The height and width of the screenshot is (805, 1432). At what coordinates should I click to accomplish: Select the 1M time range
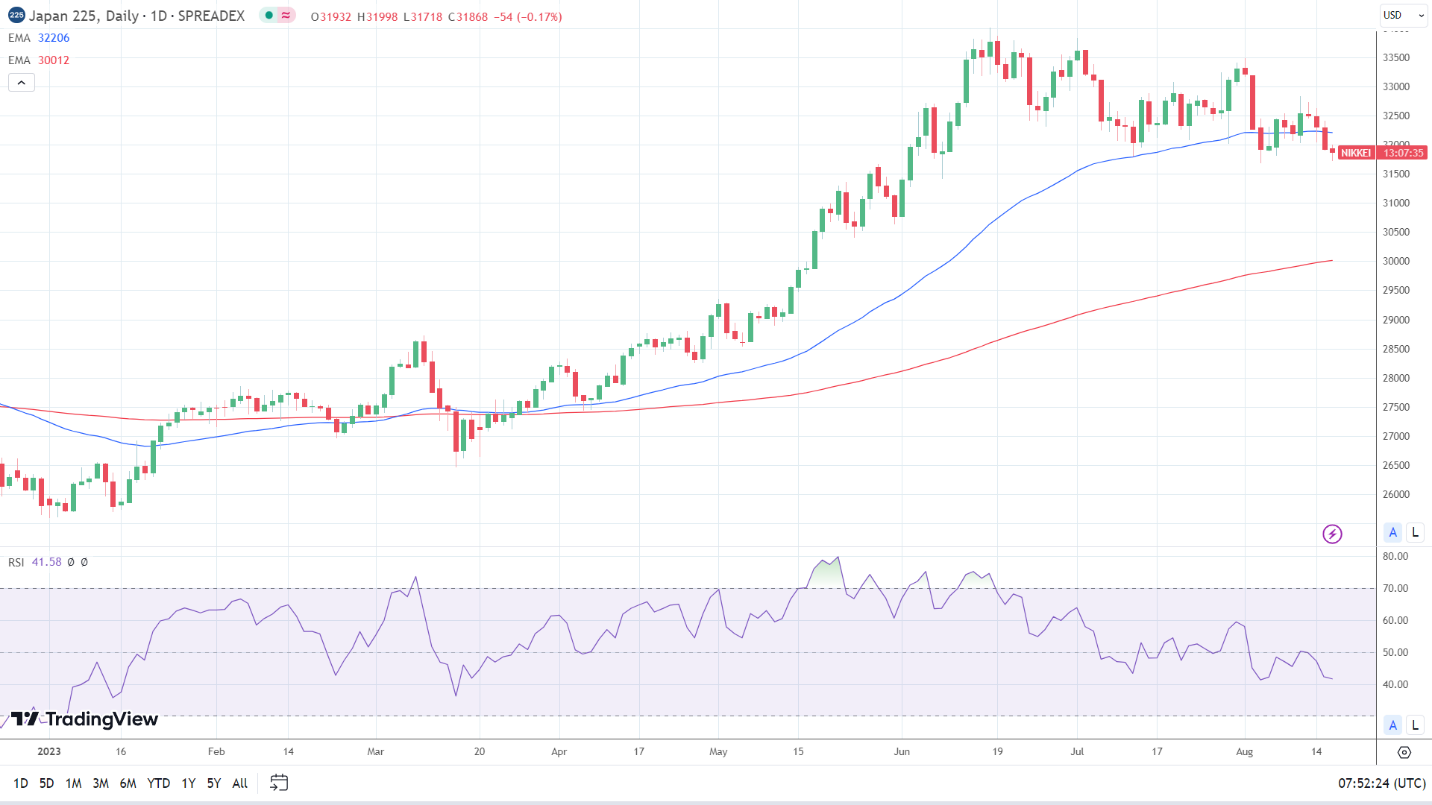(x=74, y=783)
